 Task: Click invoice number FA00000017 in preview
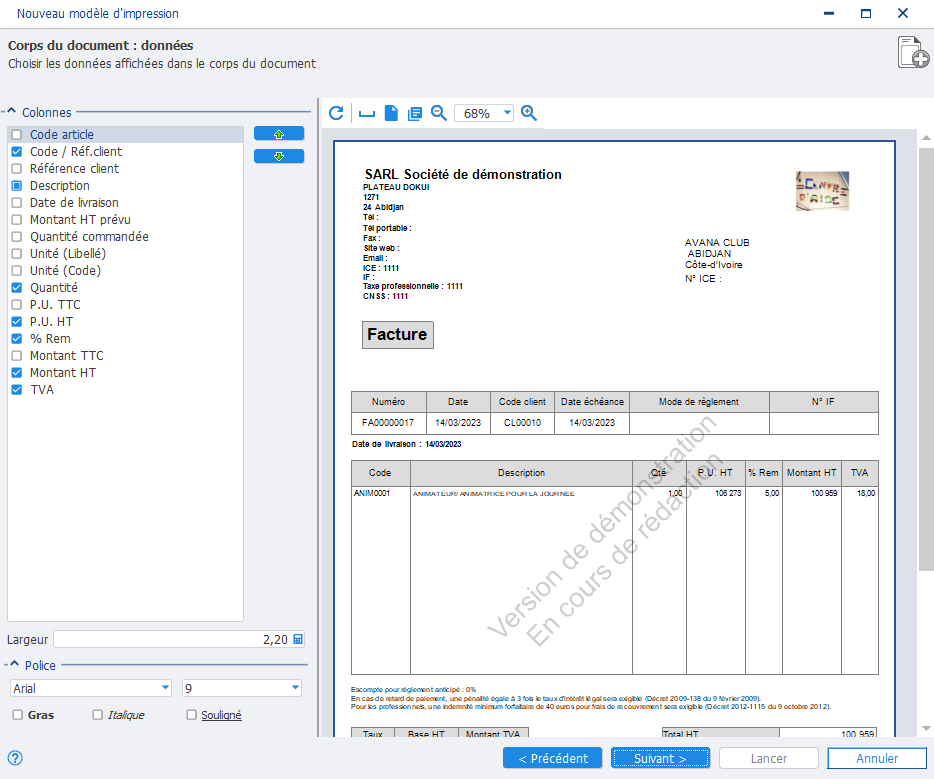[x=388, y=423]
